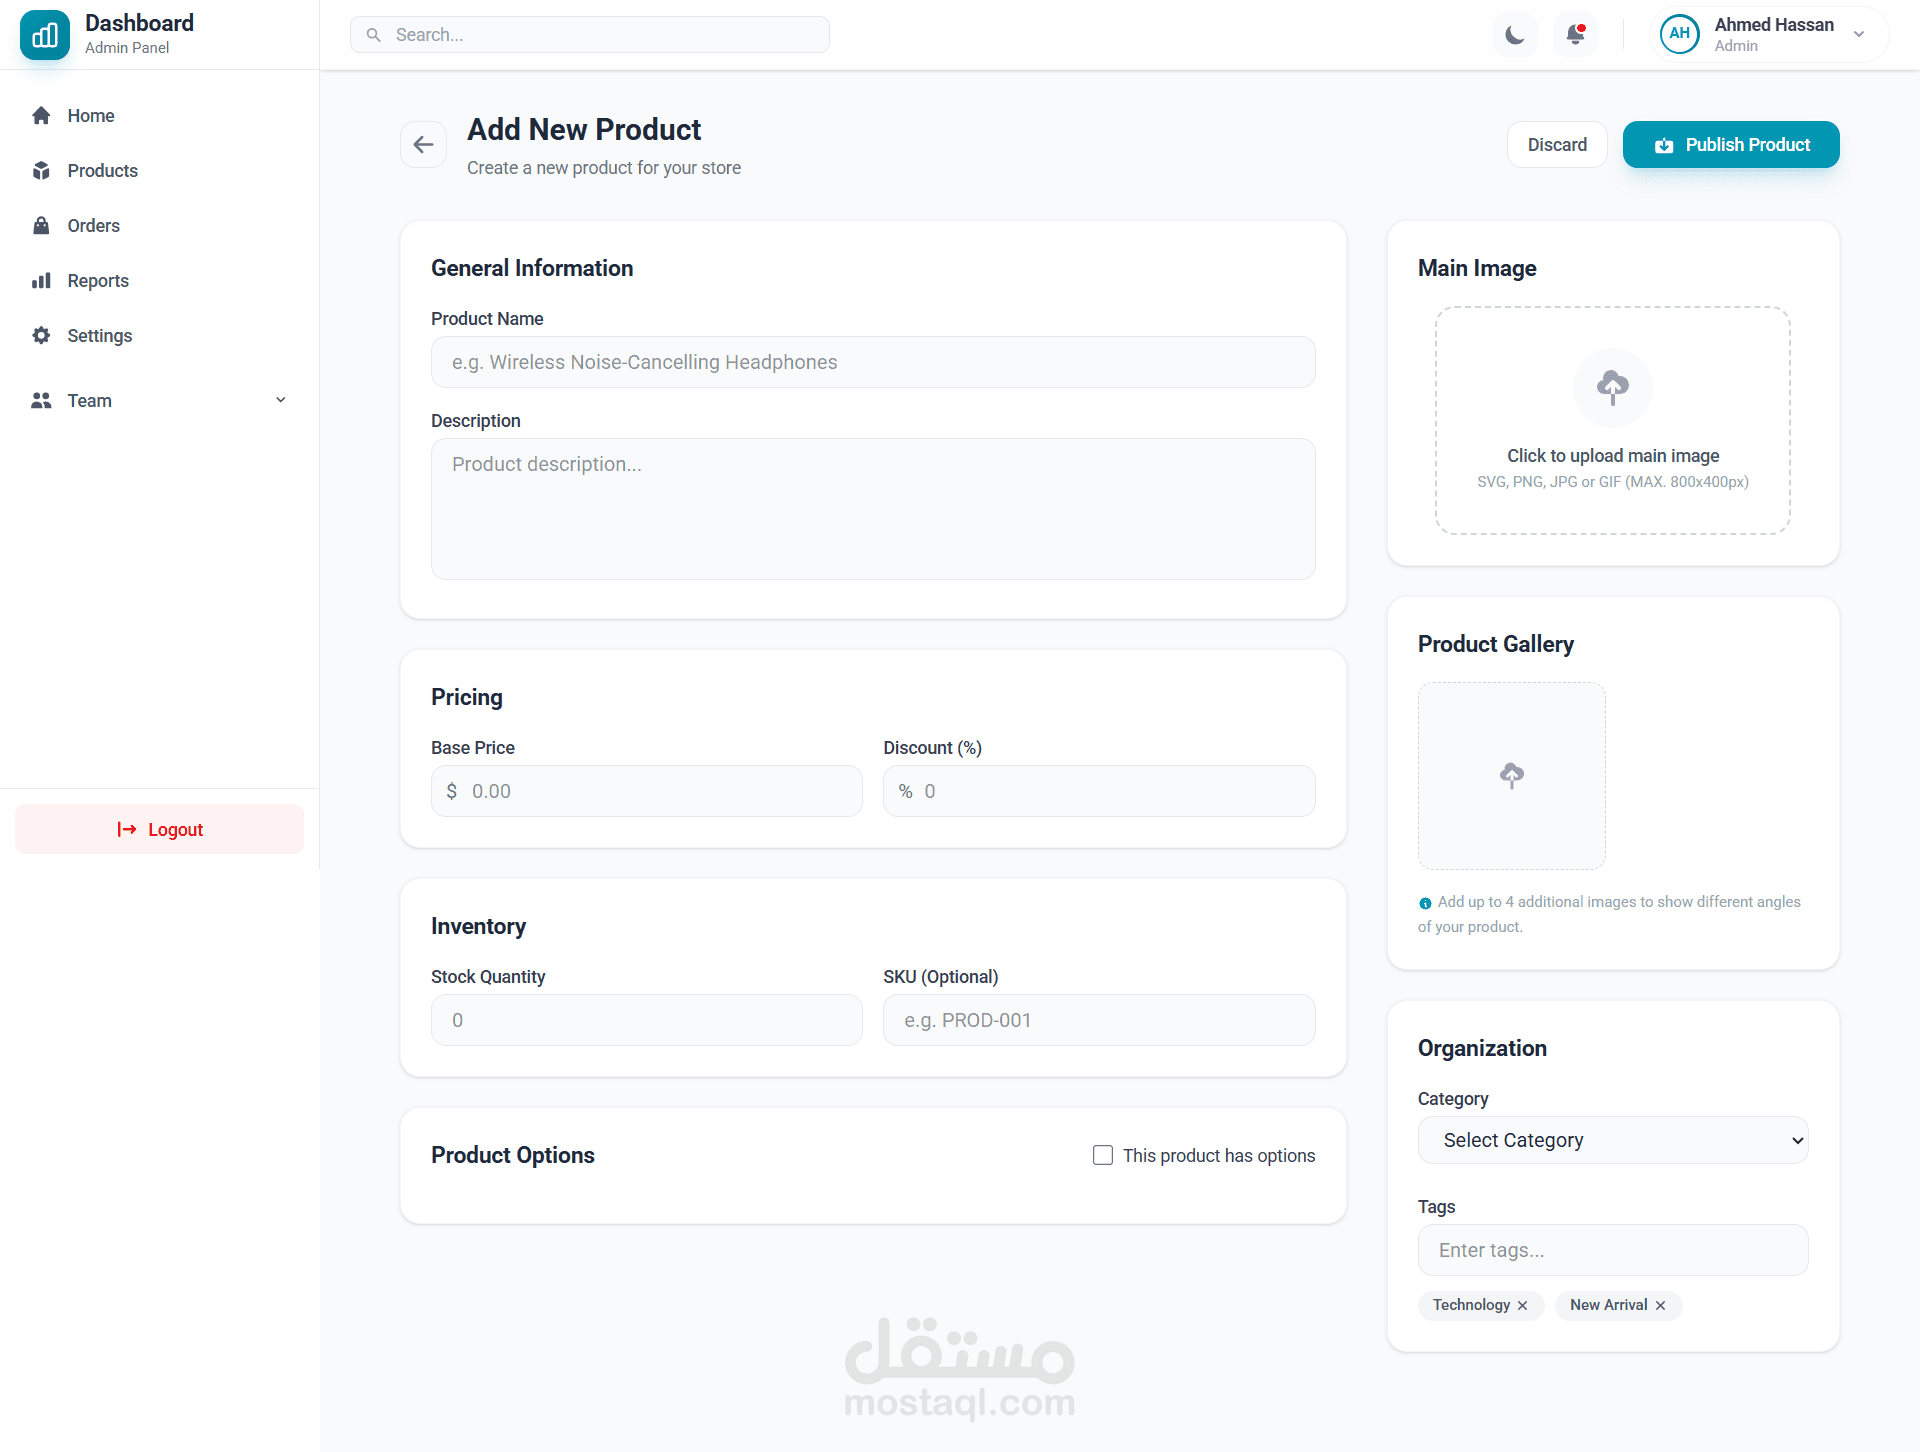This screenshot has width=1920, height=1452.
Task: Open the Ahmed Hassan user menu chevron
Action: tap(1859, 35)
